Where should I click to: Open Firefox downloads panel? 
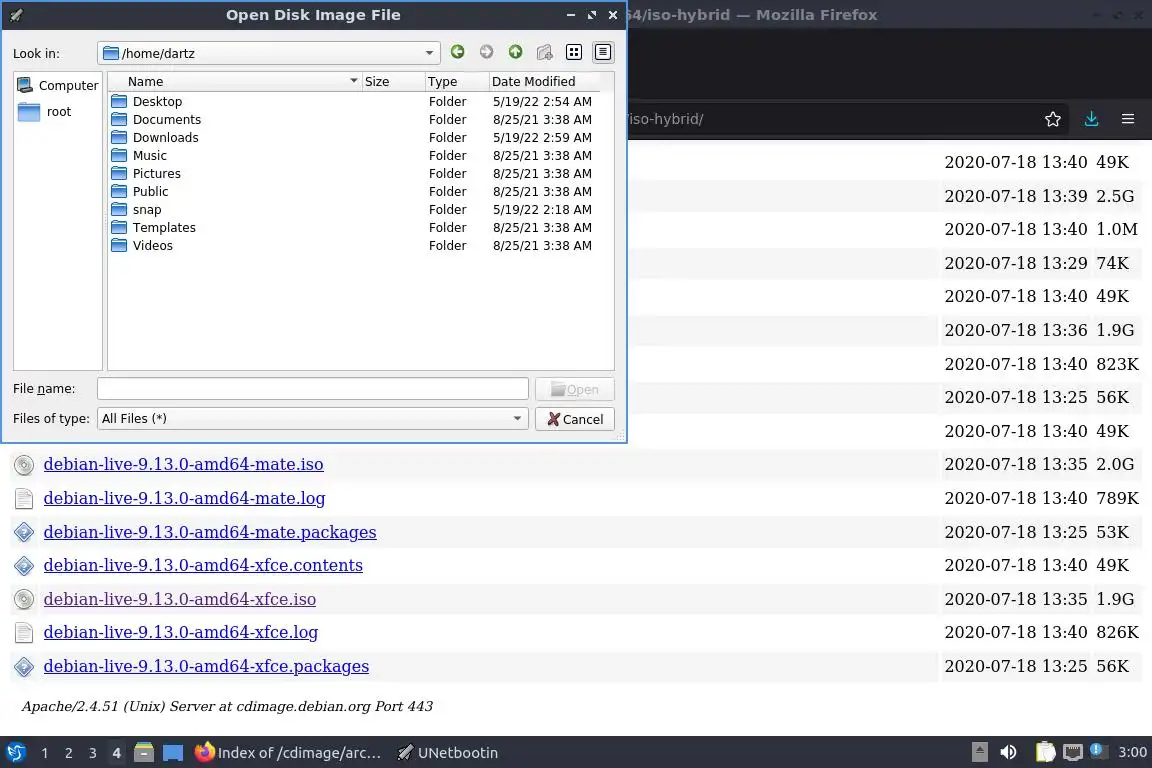point(1091,119)
